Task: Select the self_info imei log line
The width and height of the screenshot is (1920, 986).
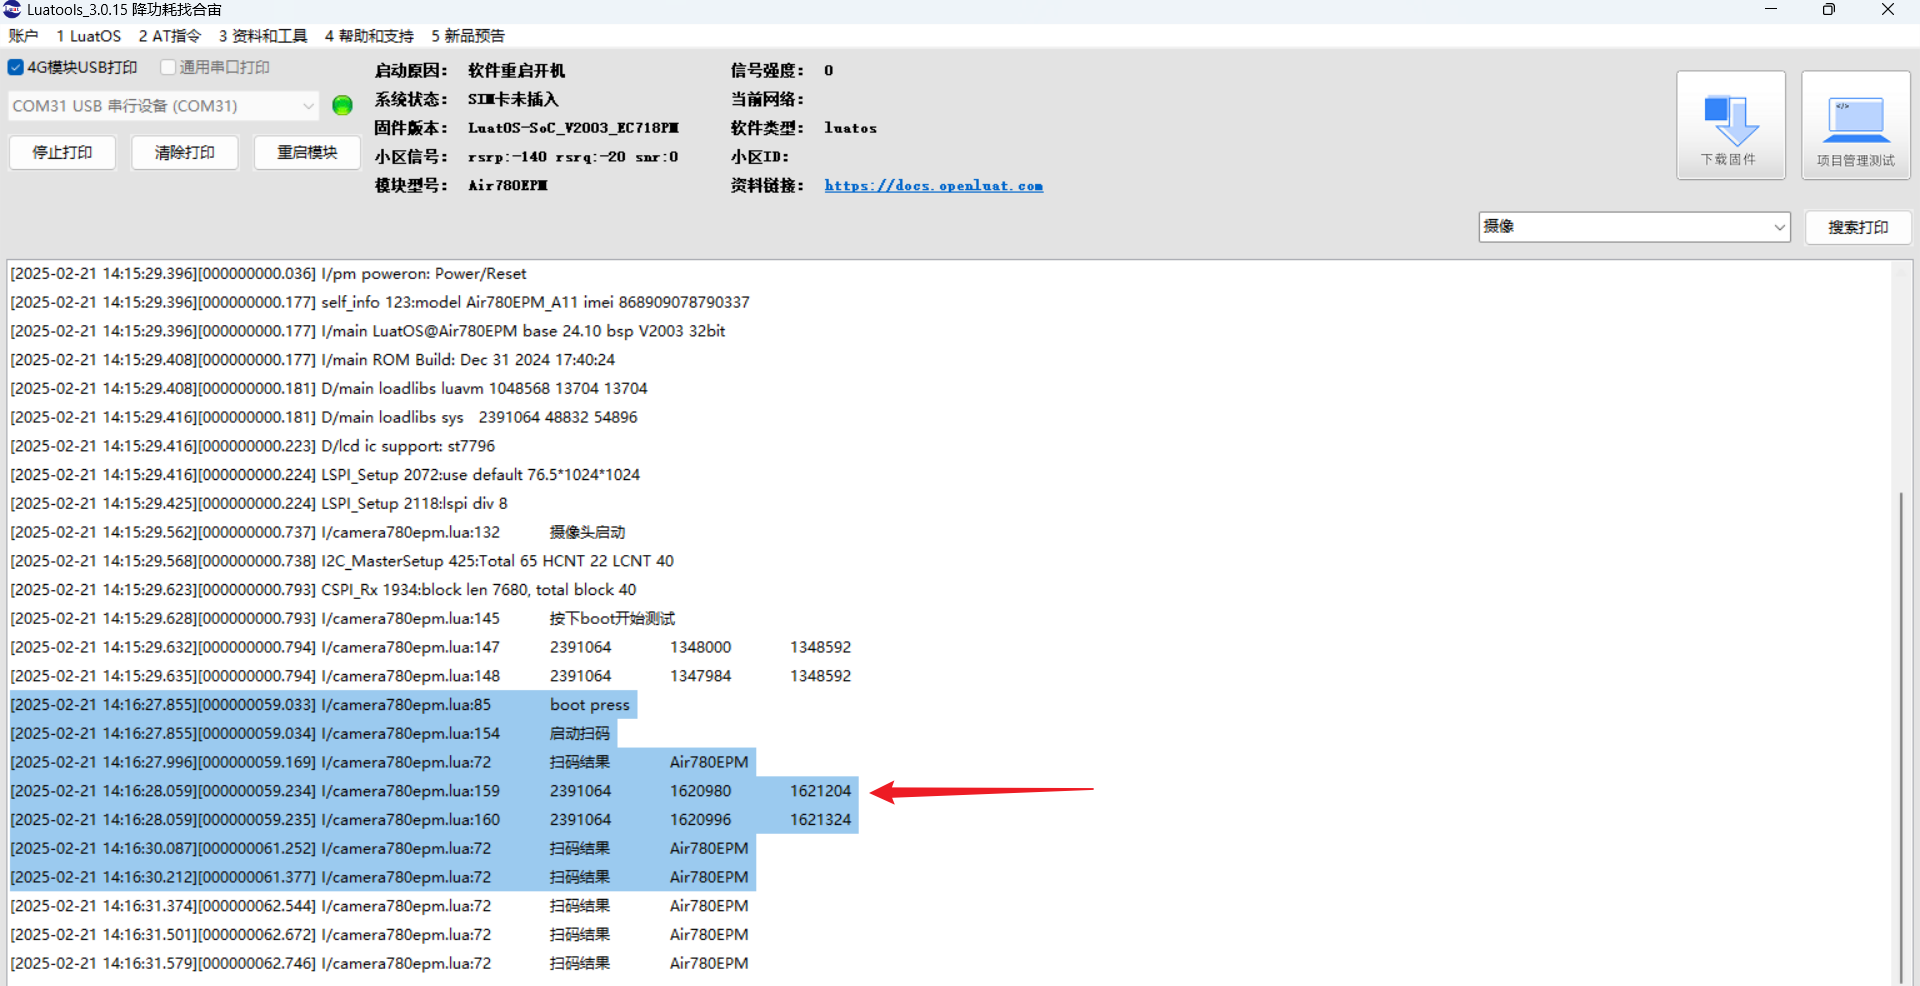Action: [380, 302]
